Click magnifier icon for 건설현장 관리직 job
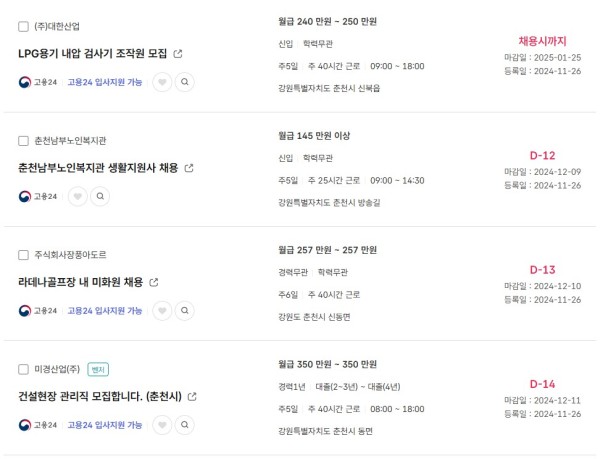 (x=185, y=425)
